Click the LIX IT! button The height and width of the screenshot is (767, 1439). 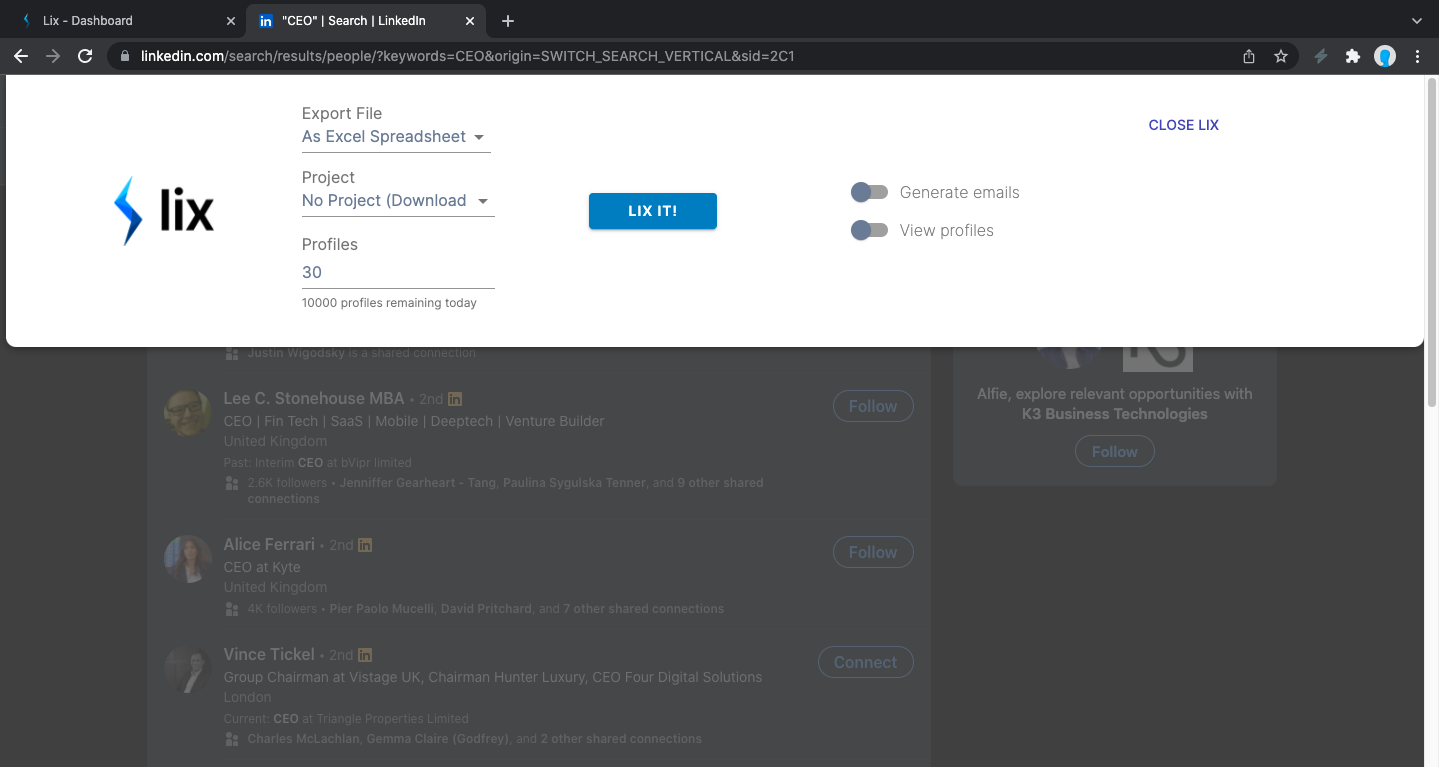(x=653, y=211)
